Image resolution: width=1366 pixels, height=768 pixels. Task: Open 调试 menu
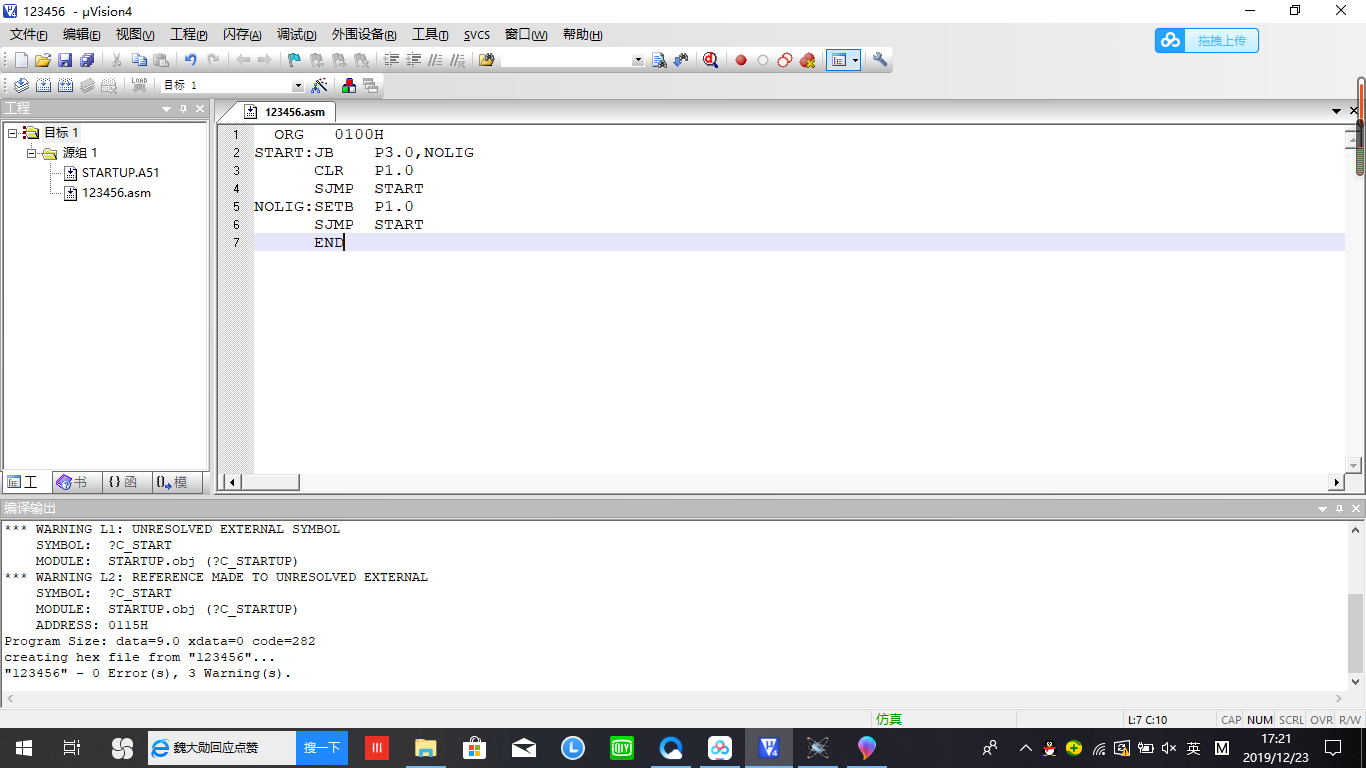coord(296,35)
